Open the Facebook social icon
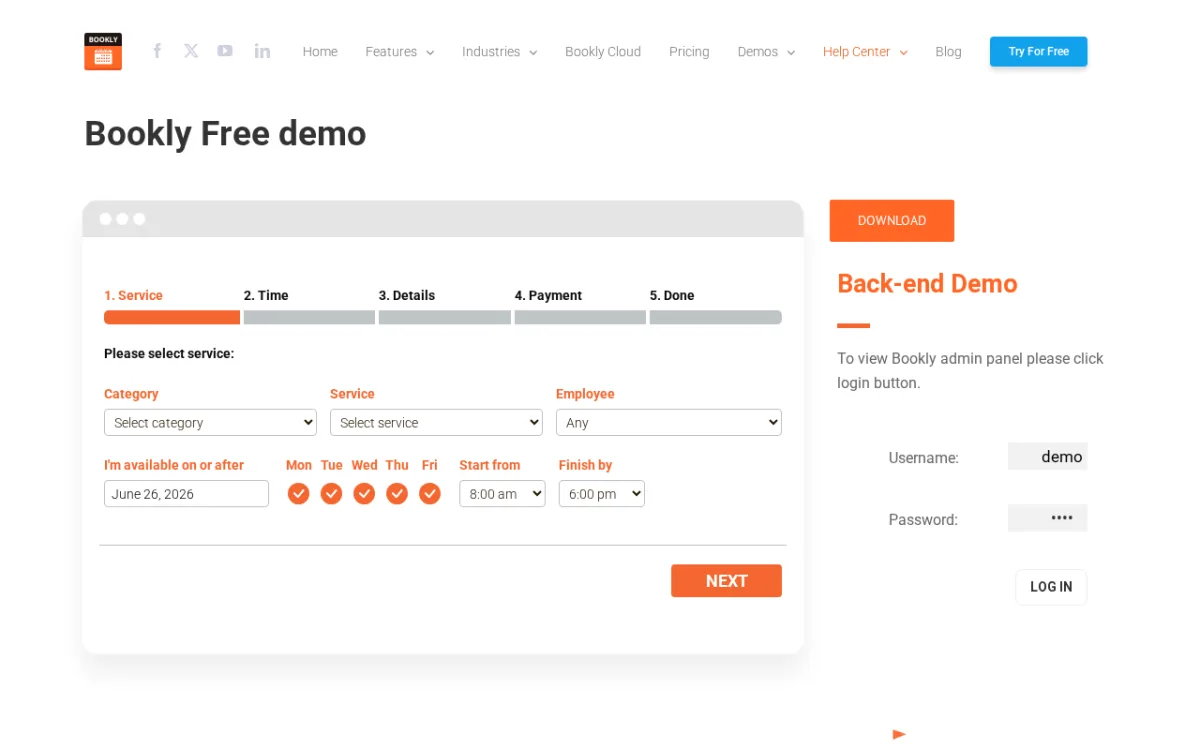 click(x=157, y=51)
